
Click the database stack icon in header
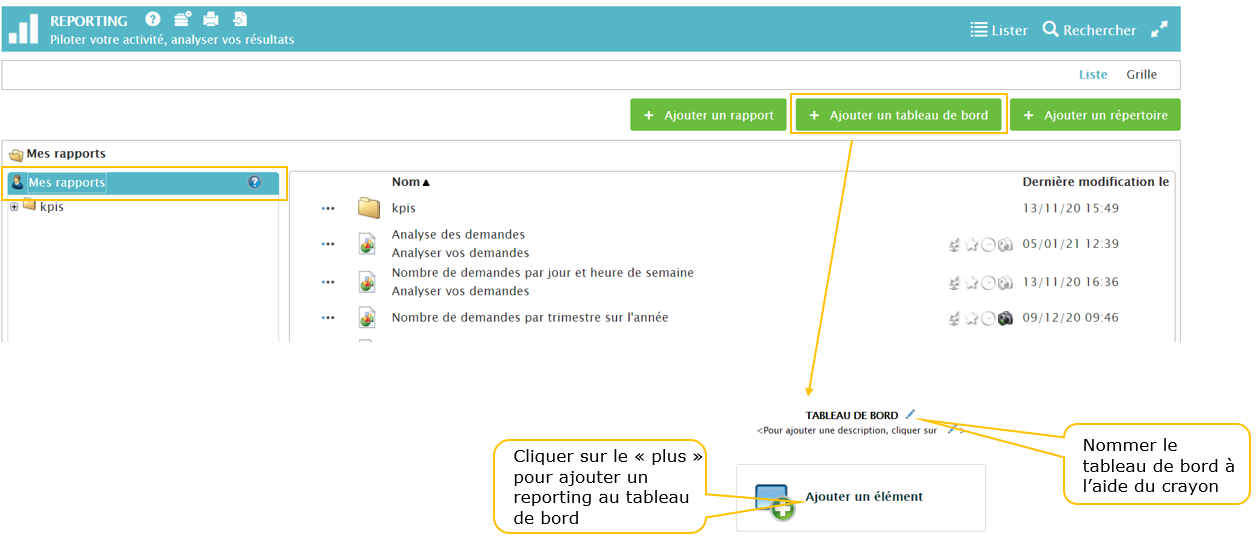(182, 19)
